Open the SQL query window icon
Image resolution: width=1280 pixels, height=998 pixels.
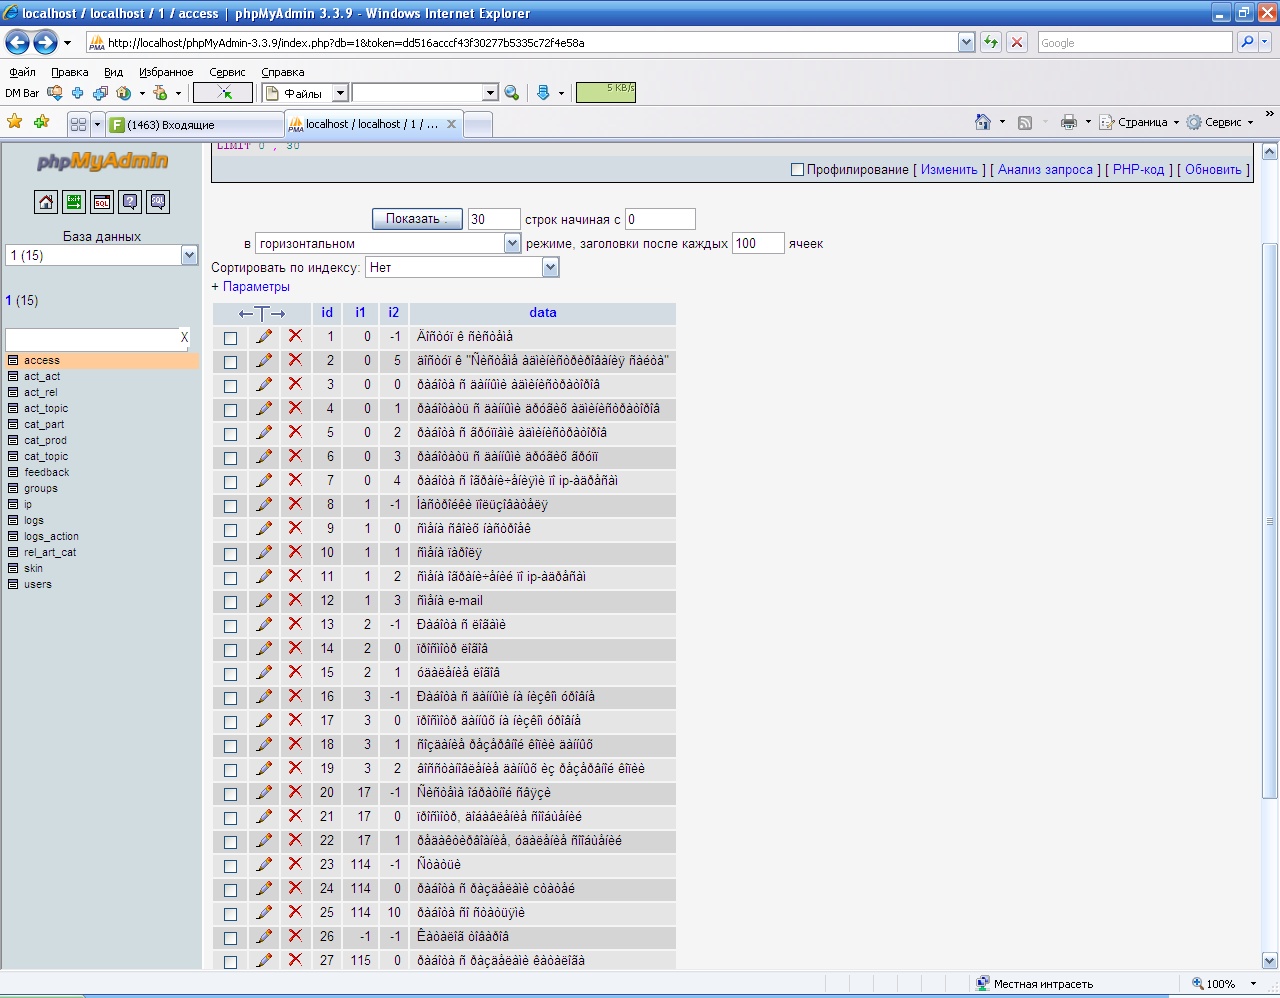click(102, 202)
